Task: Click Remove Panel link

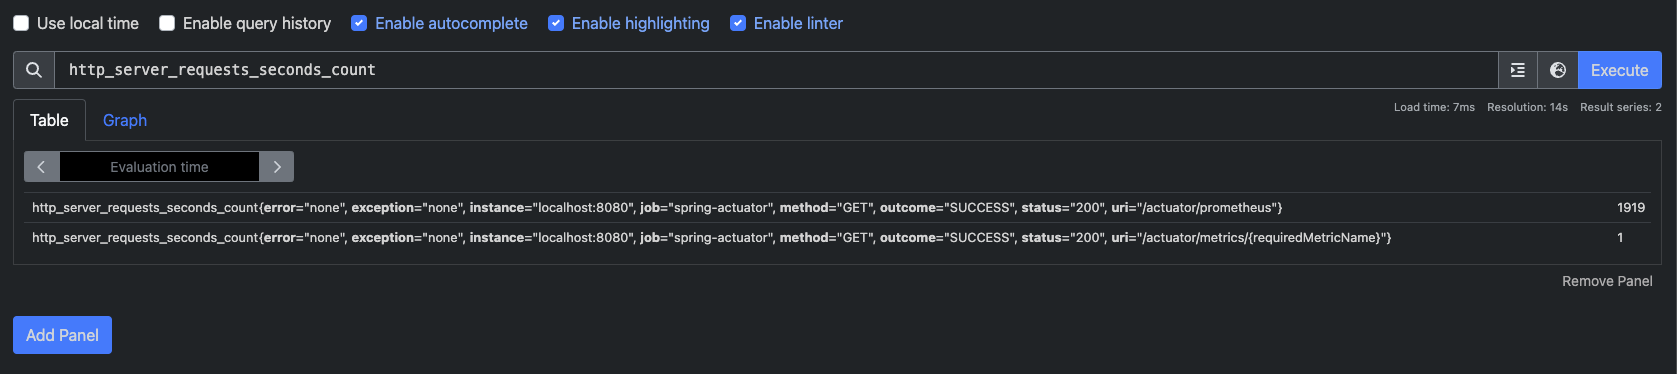Action: (x=1607, y=281)
